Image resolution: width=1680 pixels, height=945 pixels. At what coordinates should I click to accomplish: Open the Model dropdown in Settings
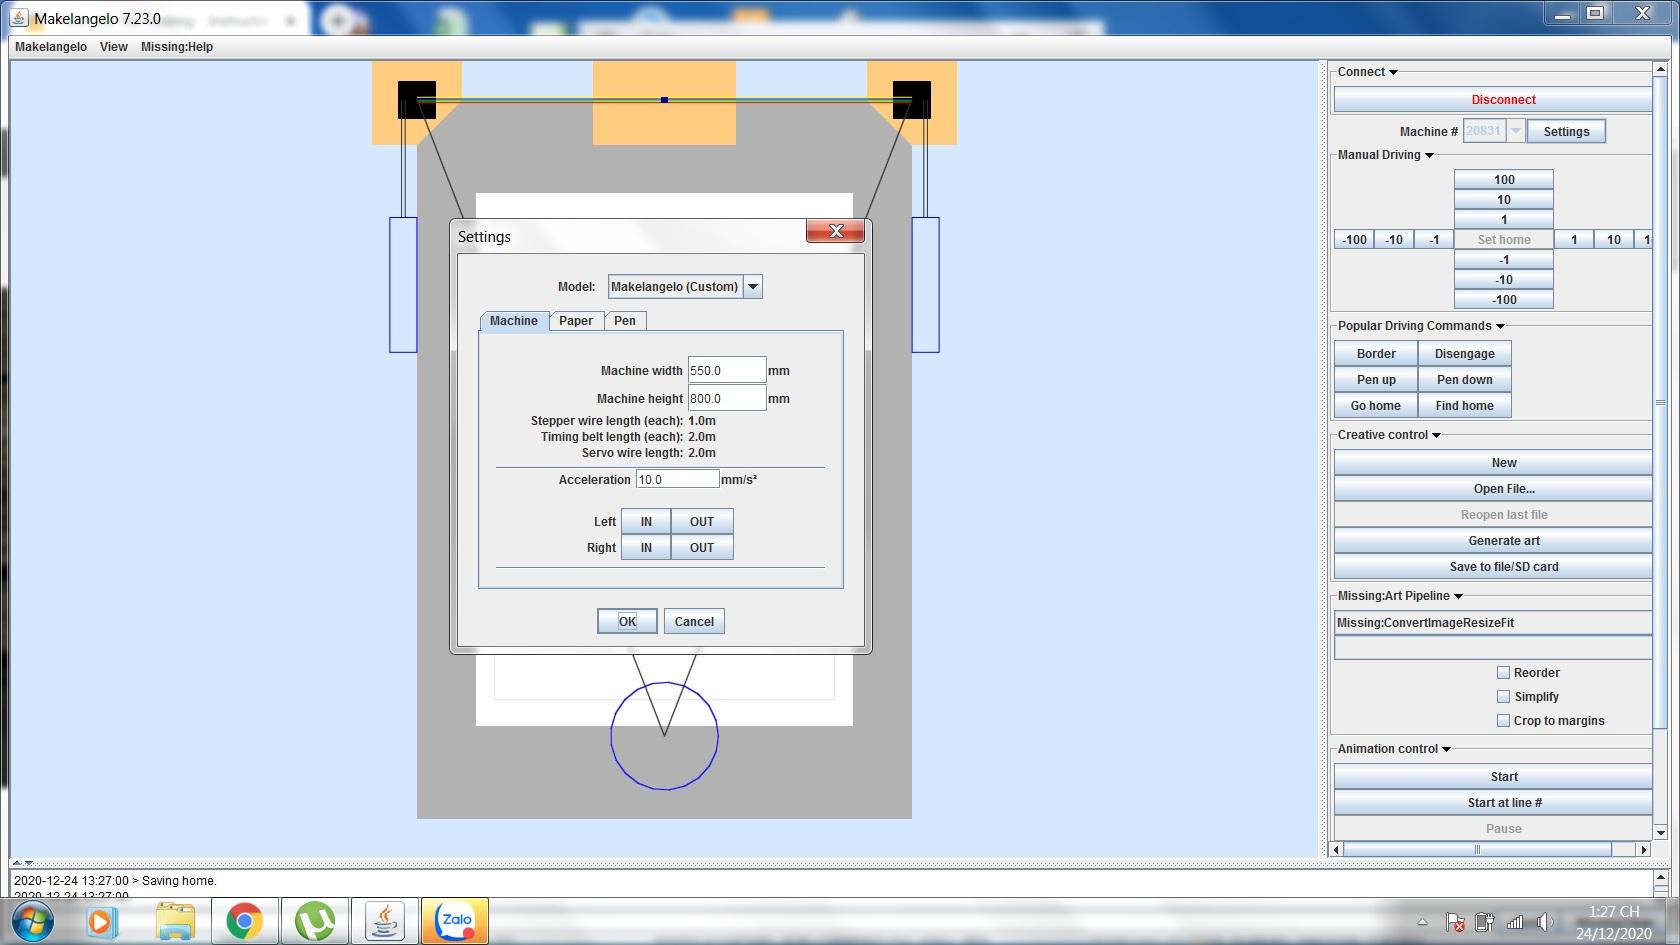tap(753, 287)
